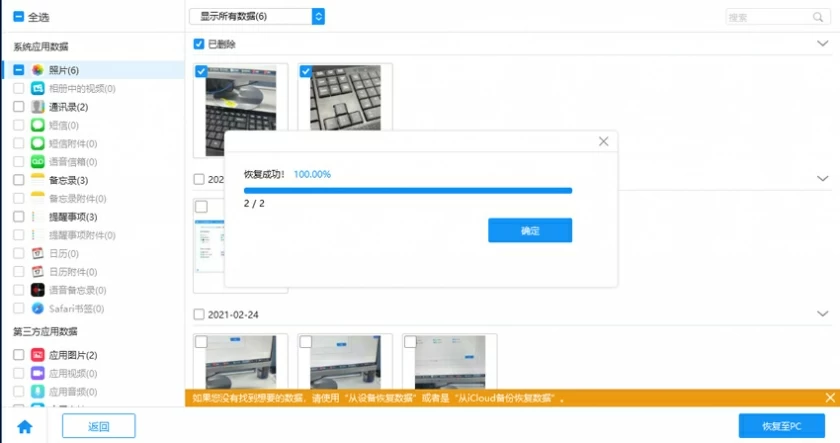Click the Notes (备忘录) icon
840x443 pixels.
(38, 180)
